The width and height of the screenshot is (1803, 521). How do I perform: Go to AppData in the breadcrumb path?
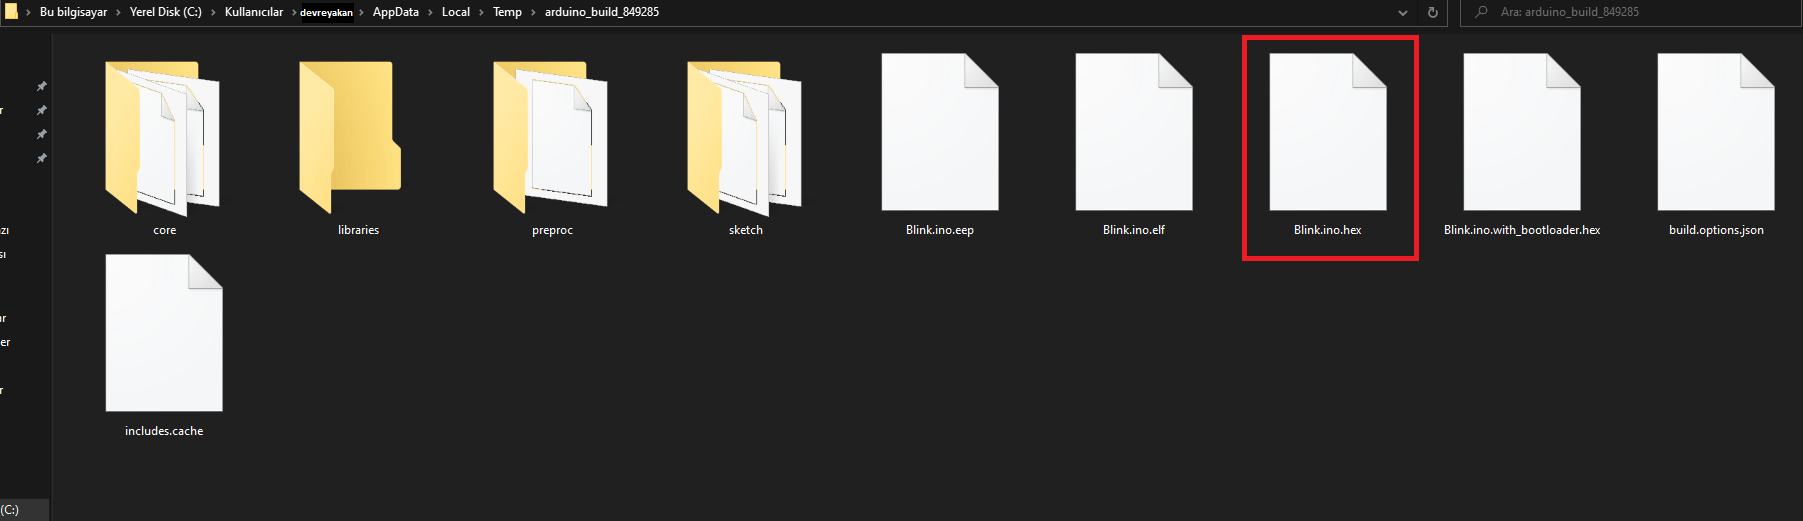click(396, 12)
